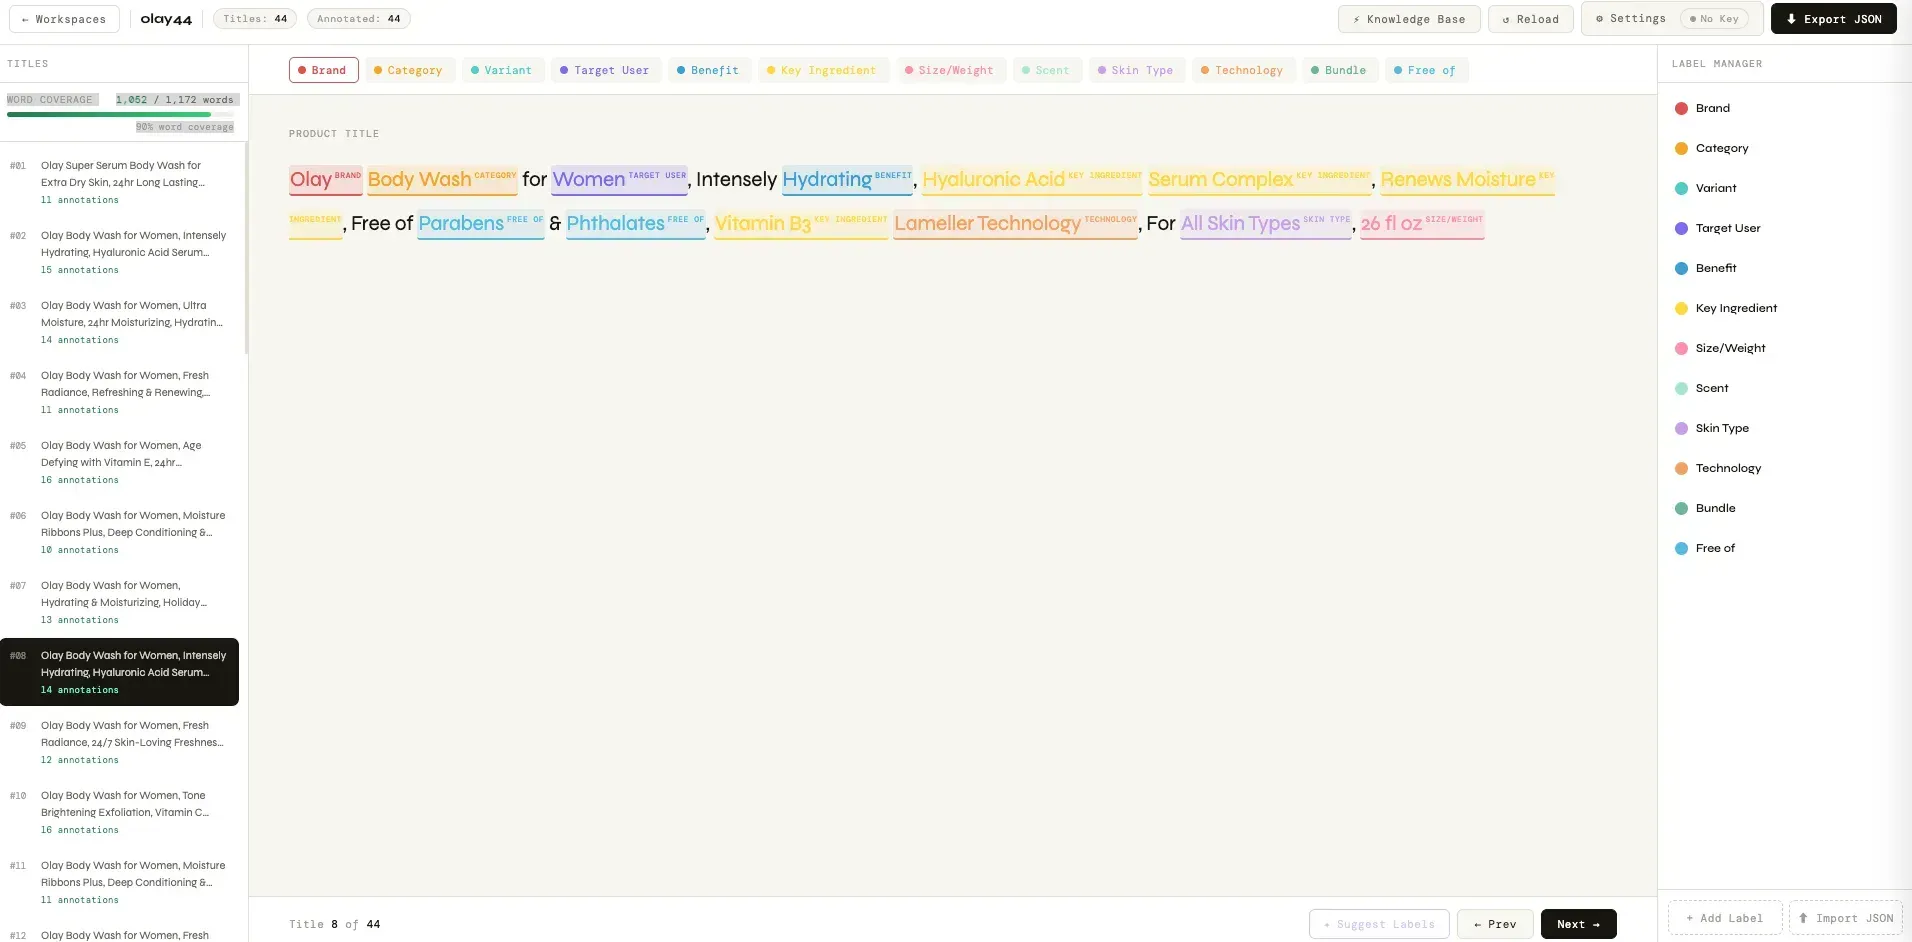Viewport: 1912px width, 942px height.
Task: Click the mint Scent color dot in Label Manager
Action: pyautogui.click(x=1681, y=388)
